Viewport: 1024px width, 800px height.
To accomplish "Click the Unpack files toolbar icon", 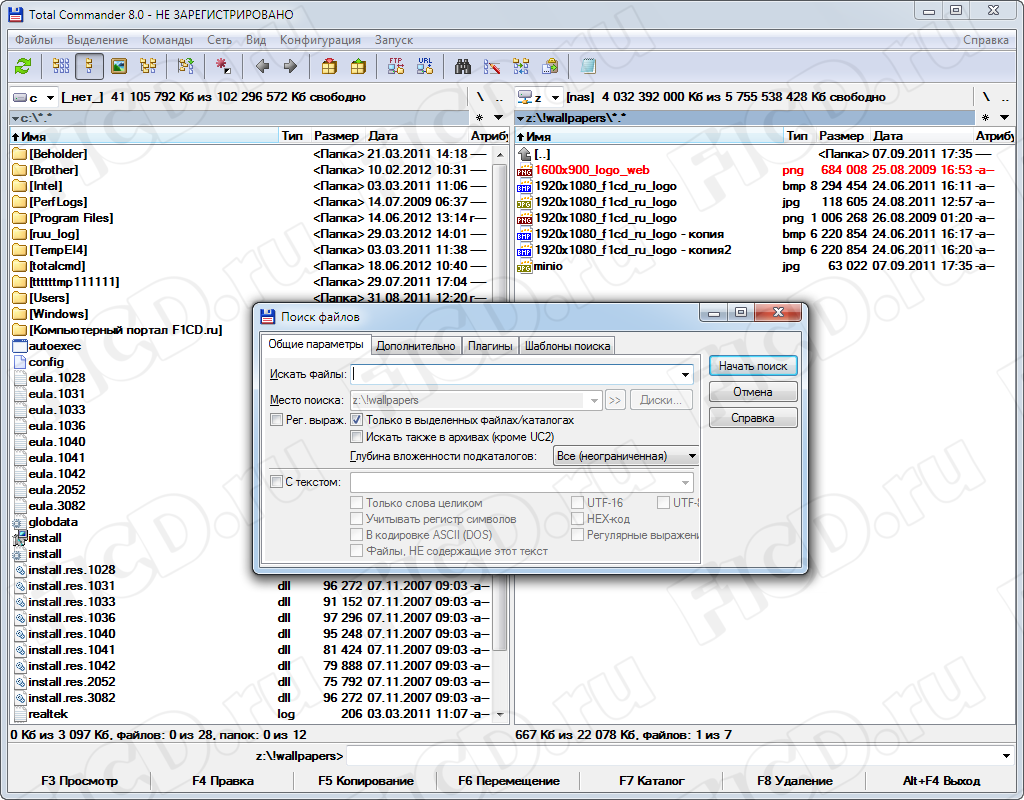I will point(359,66).
